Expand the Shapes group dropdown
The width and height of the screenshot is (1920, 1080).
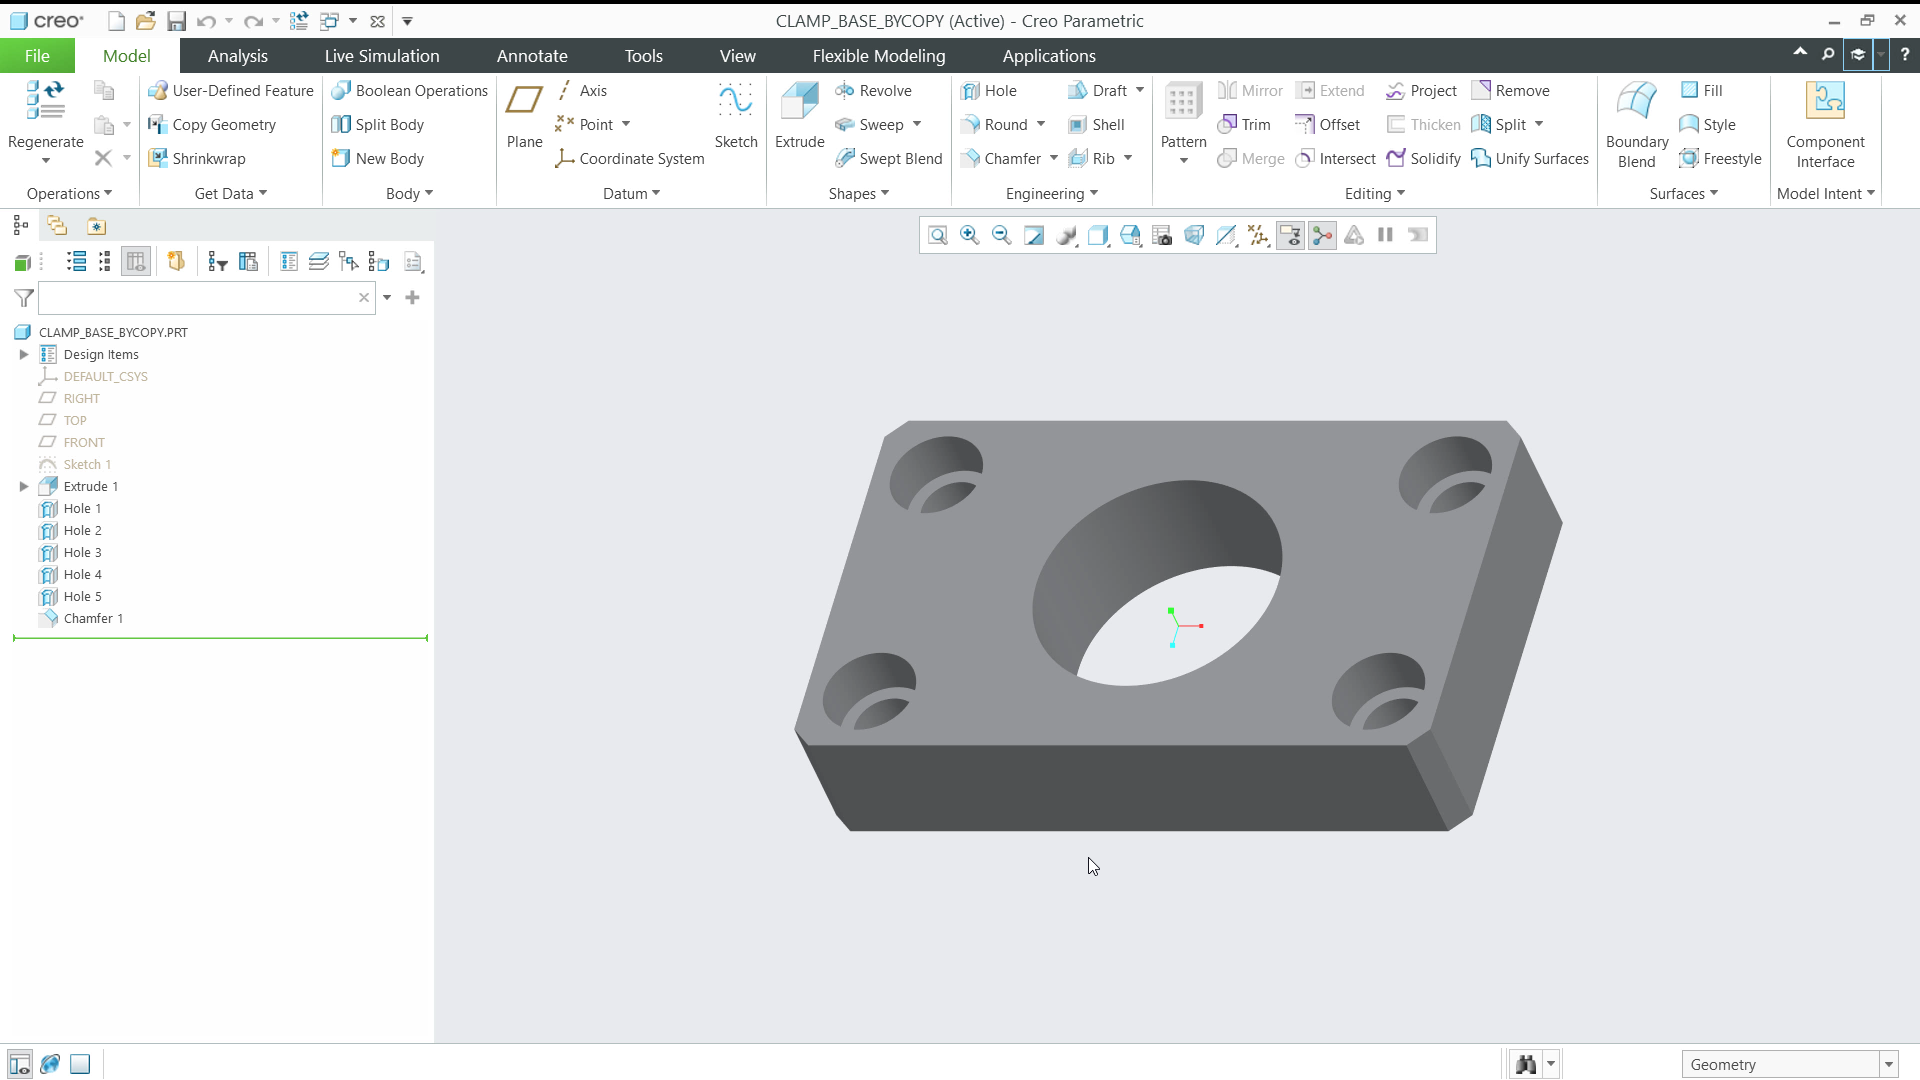[x=858, y=193]
